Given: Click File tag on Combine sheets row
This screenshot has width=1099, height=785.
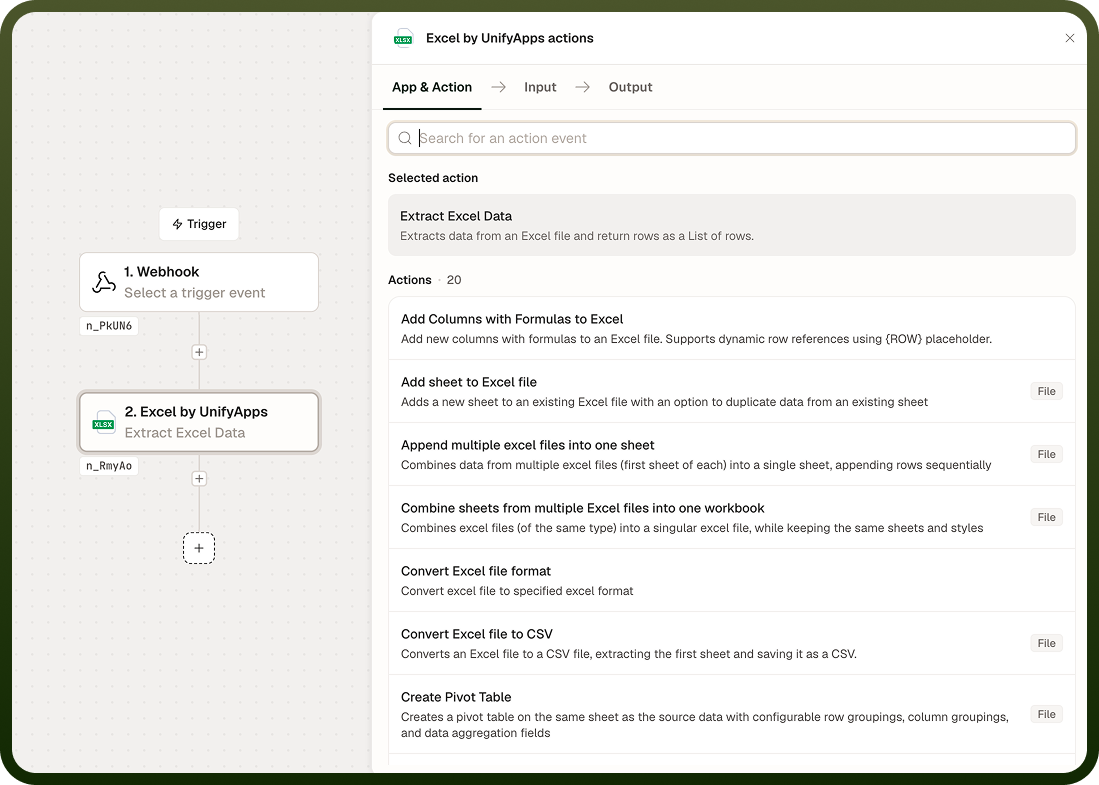Looking at the screenshot, I should (1046, 517).
